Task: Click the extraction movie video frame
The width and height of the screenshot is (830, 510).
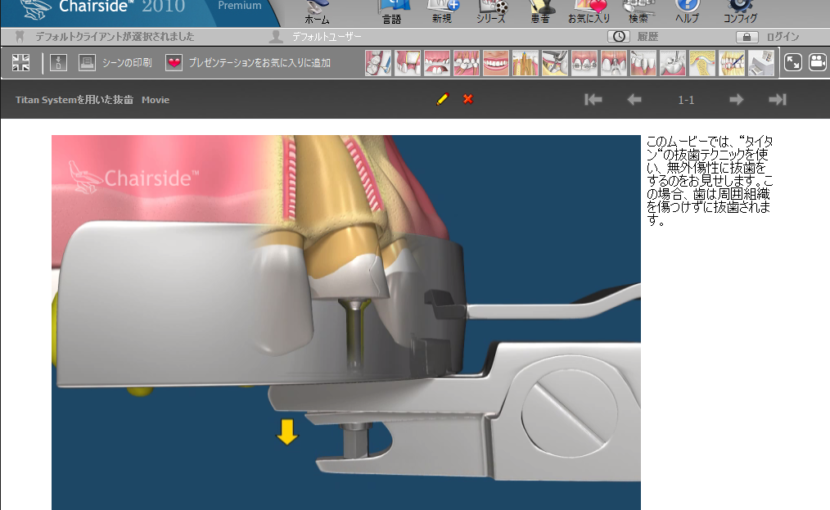Action: click(x=346, y=323)
